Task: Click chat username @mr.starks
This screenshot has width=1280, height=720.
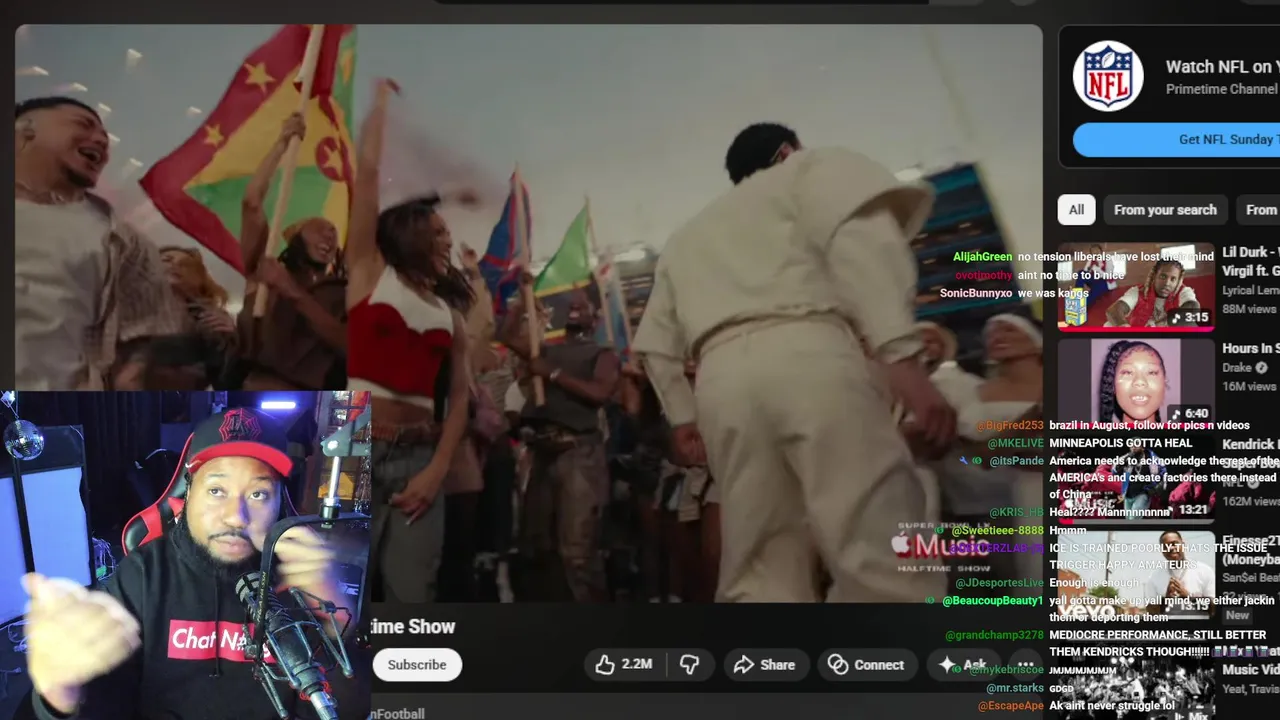Action: point(1014,688)
